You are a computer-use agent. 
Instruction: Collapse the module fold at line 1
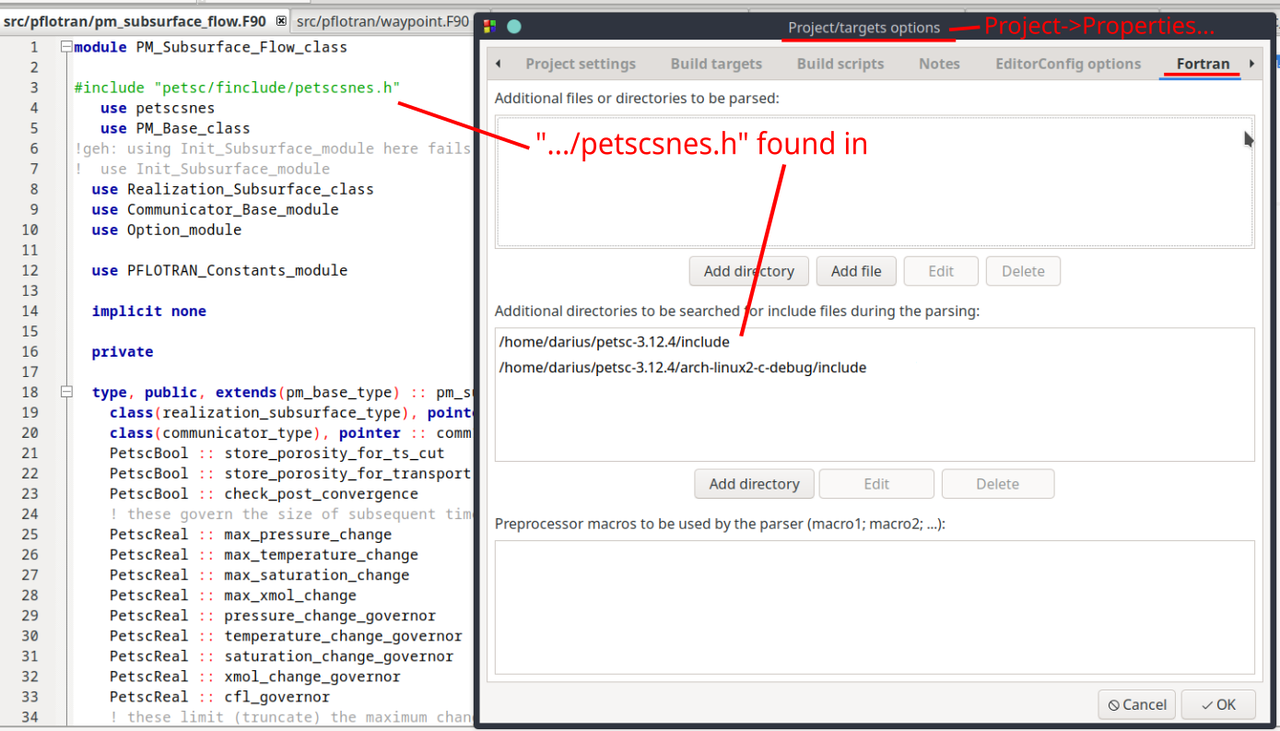tap(66, 47)
